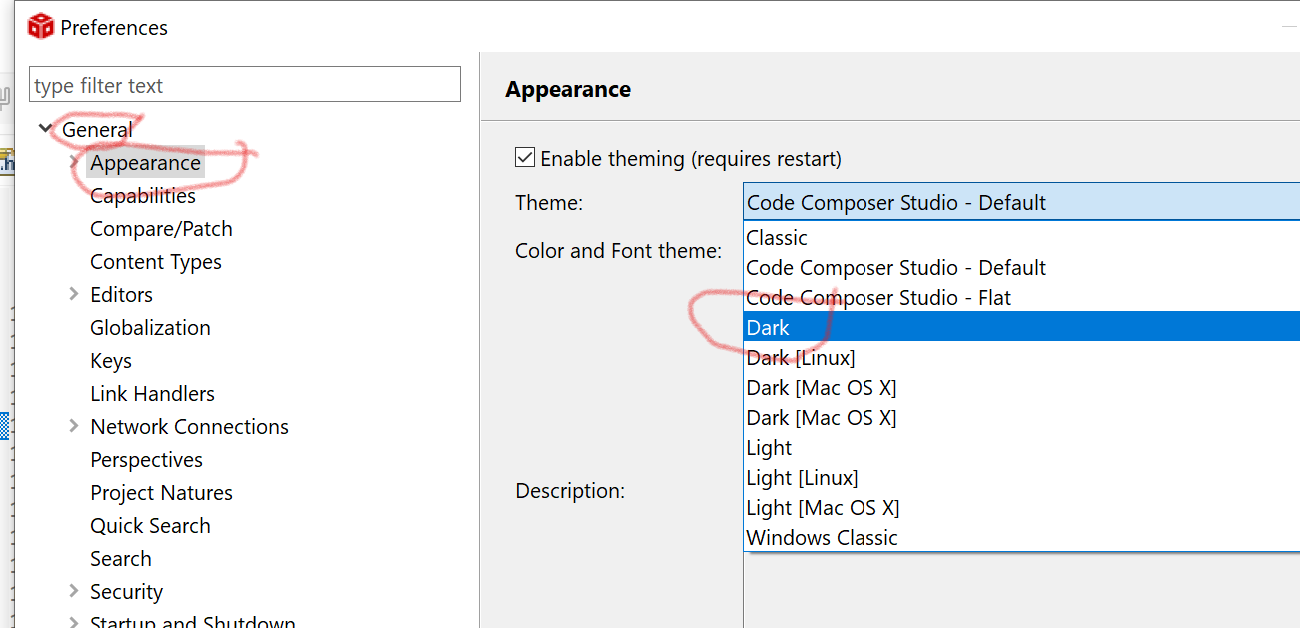Open the Quick Search preferences

tap(150, 525)
